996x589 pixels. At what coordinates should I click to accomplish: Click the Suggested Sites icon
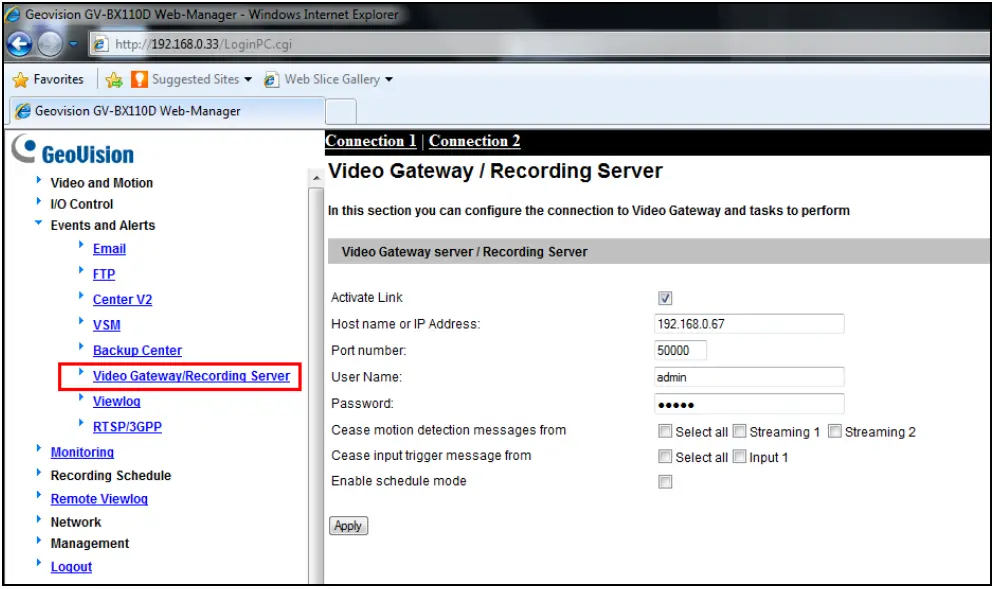[x=138, y=79]
